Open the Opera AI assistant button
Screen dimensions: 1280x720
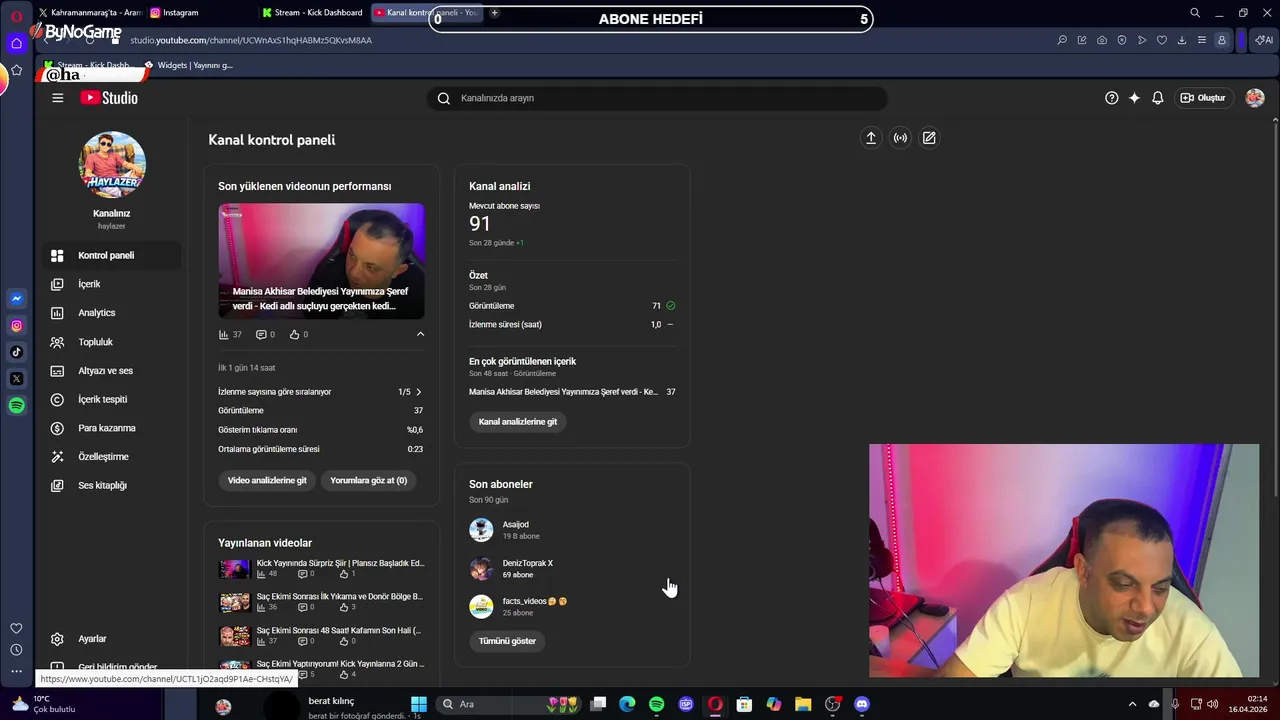1264,40
